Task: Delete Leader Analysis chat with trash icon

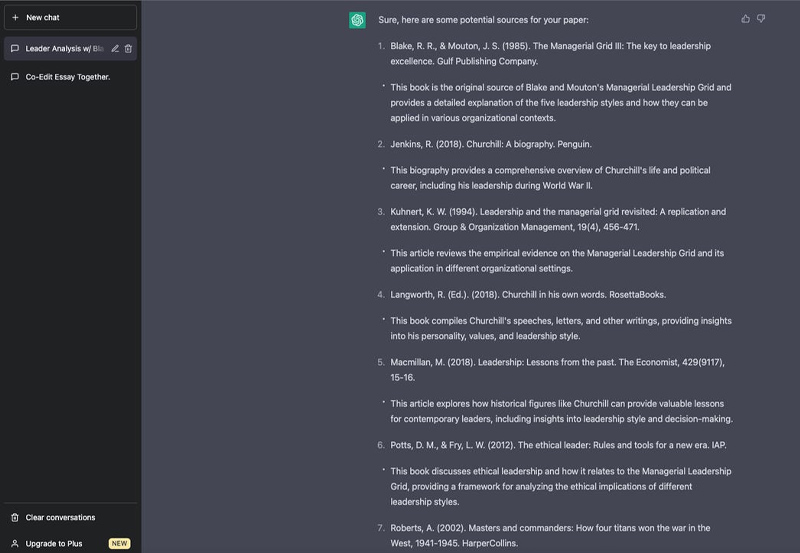Action: click(128, 48)
